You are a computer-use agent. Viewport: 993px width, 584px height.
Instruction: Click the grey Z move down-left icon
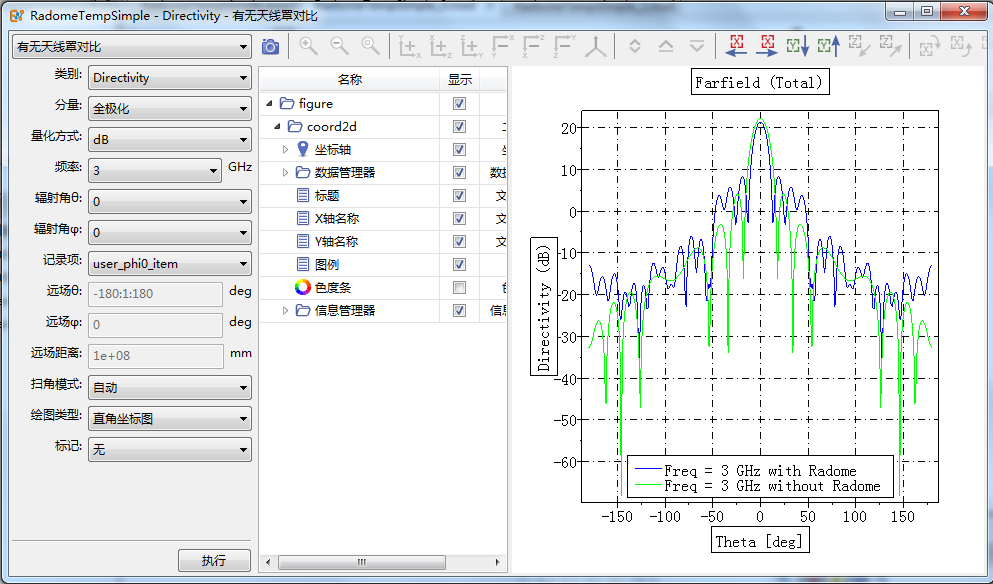[x=859, y=46]
